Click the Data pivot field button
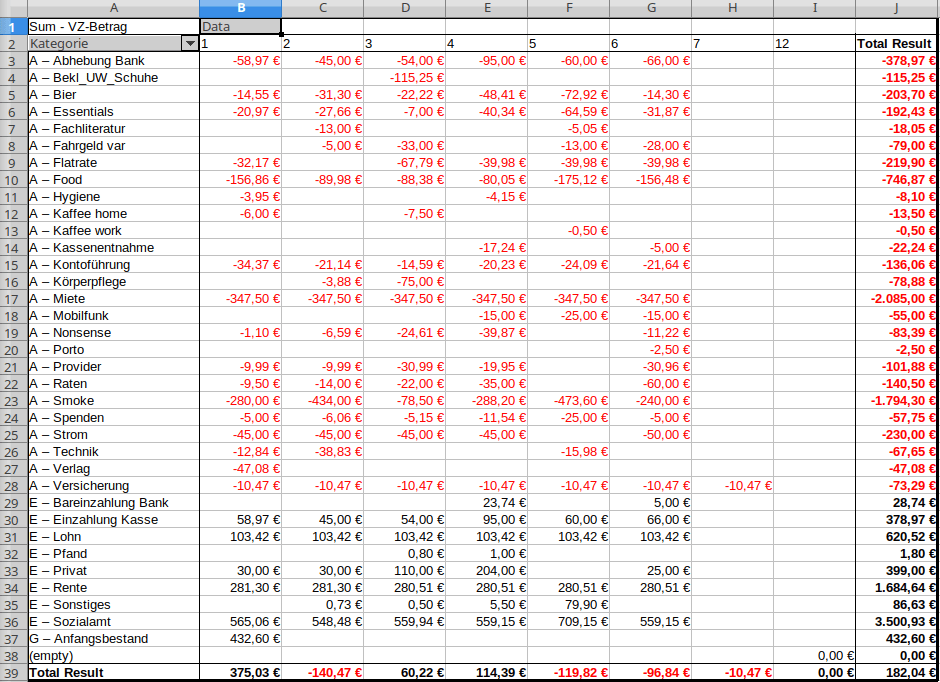Screen dimensions: 940x682 pyautogui.click(x=240, y=27)
